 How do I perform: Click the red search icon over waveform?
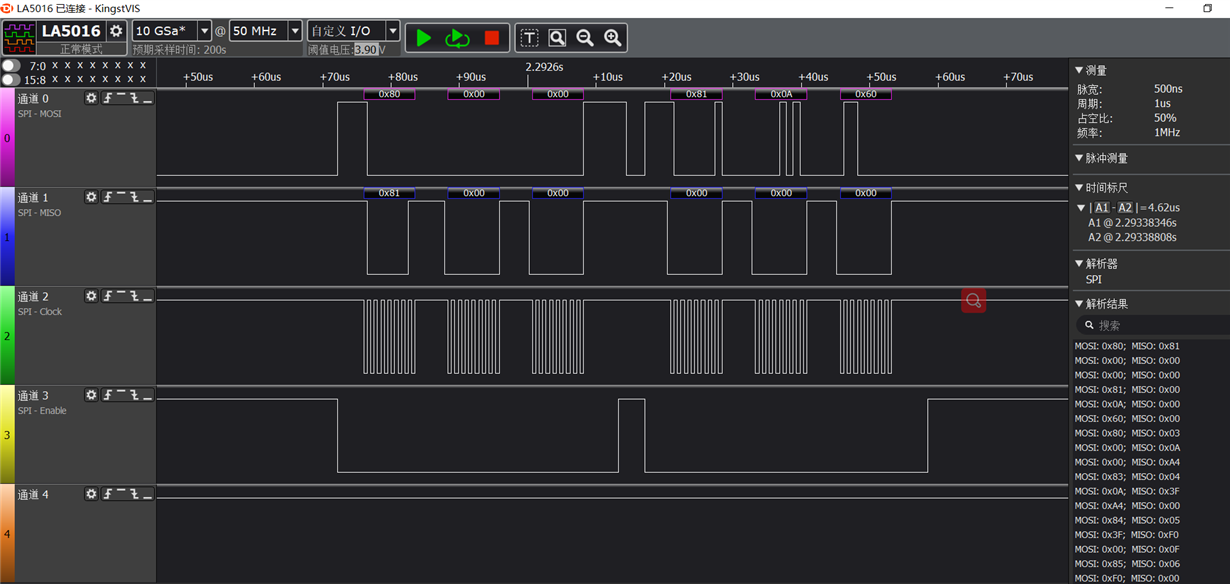[x=974, y=300]
